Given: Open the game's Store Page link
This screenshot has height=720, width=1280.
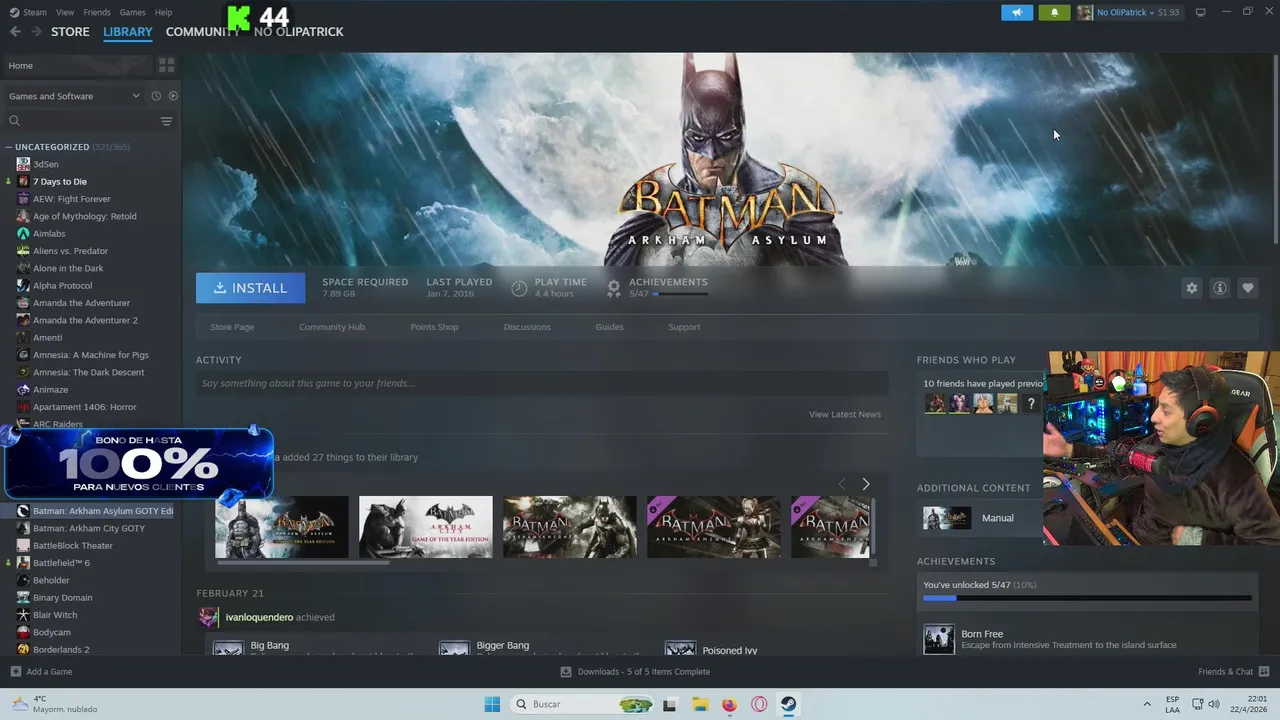Looking at the screenshot, I should [232, 327].
